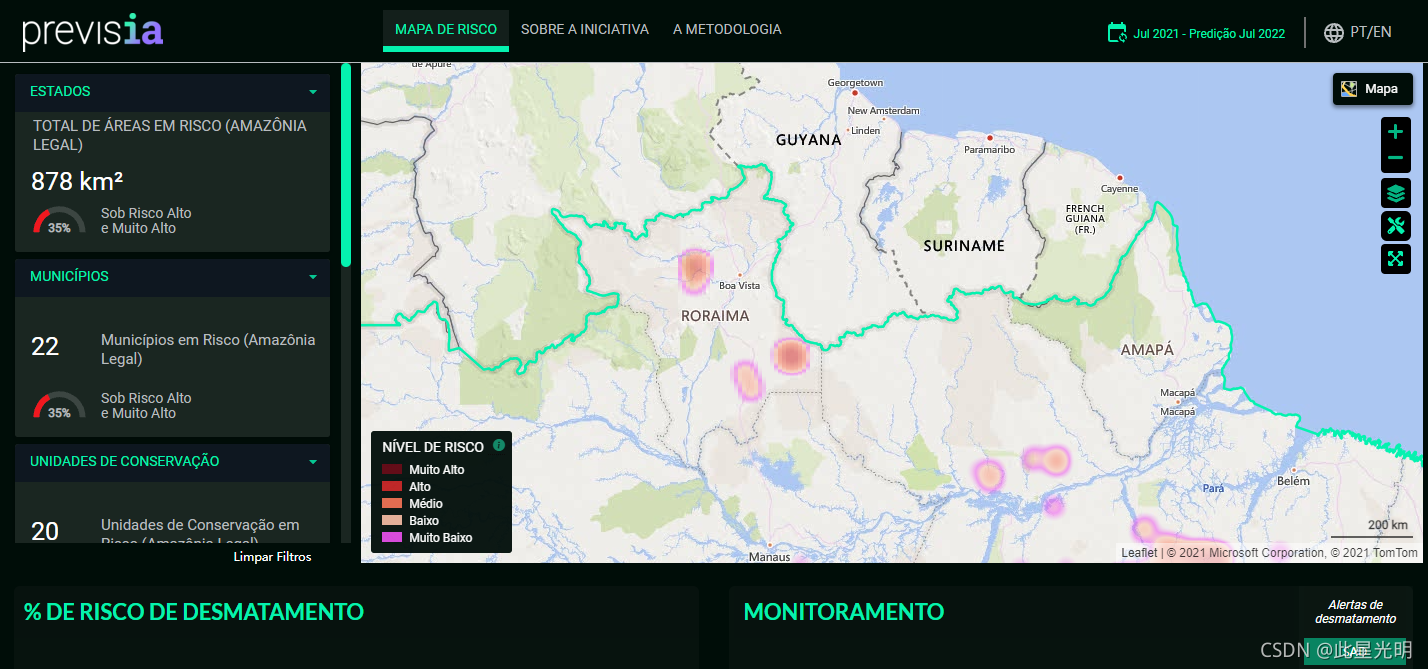The height and width of the screenshot is (669, 1428).
Task: Zoom out of the map
Action: 1396,158
